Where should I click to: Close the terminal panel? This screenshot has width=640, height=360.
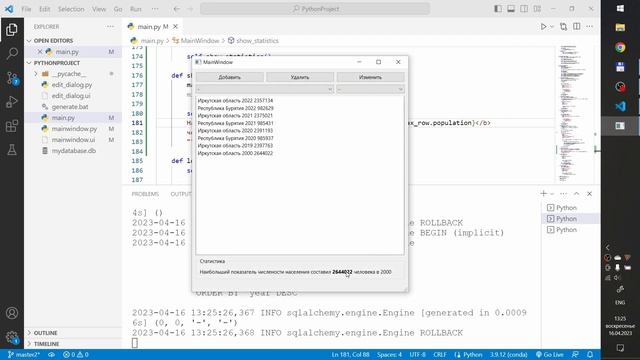[x=589, y=193]
